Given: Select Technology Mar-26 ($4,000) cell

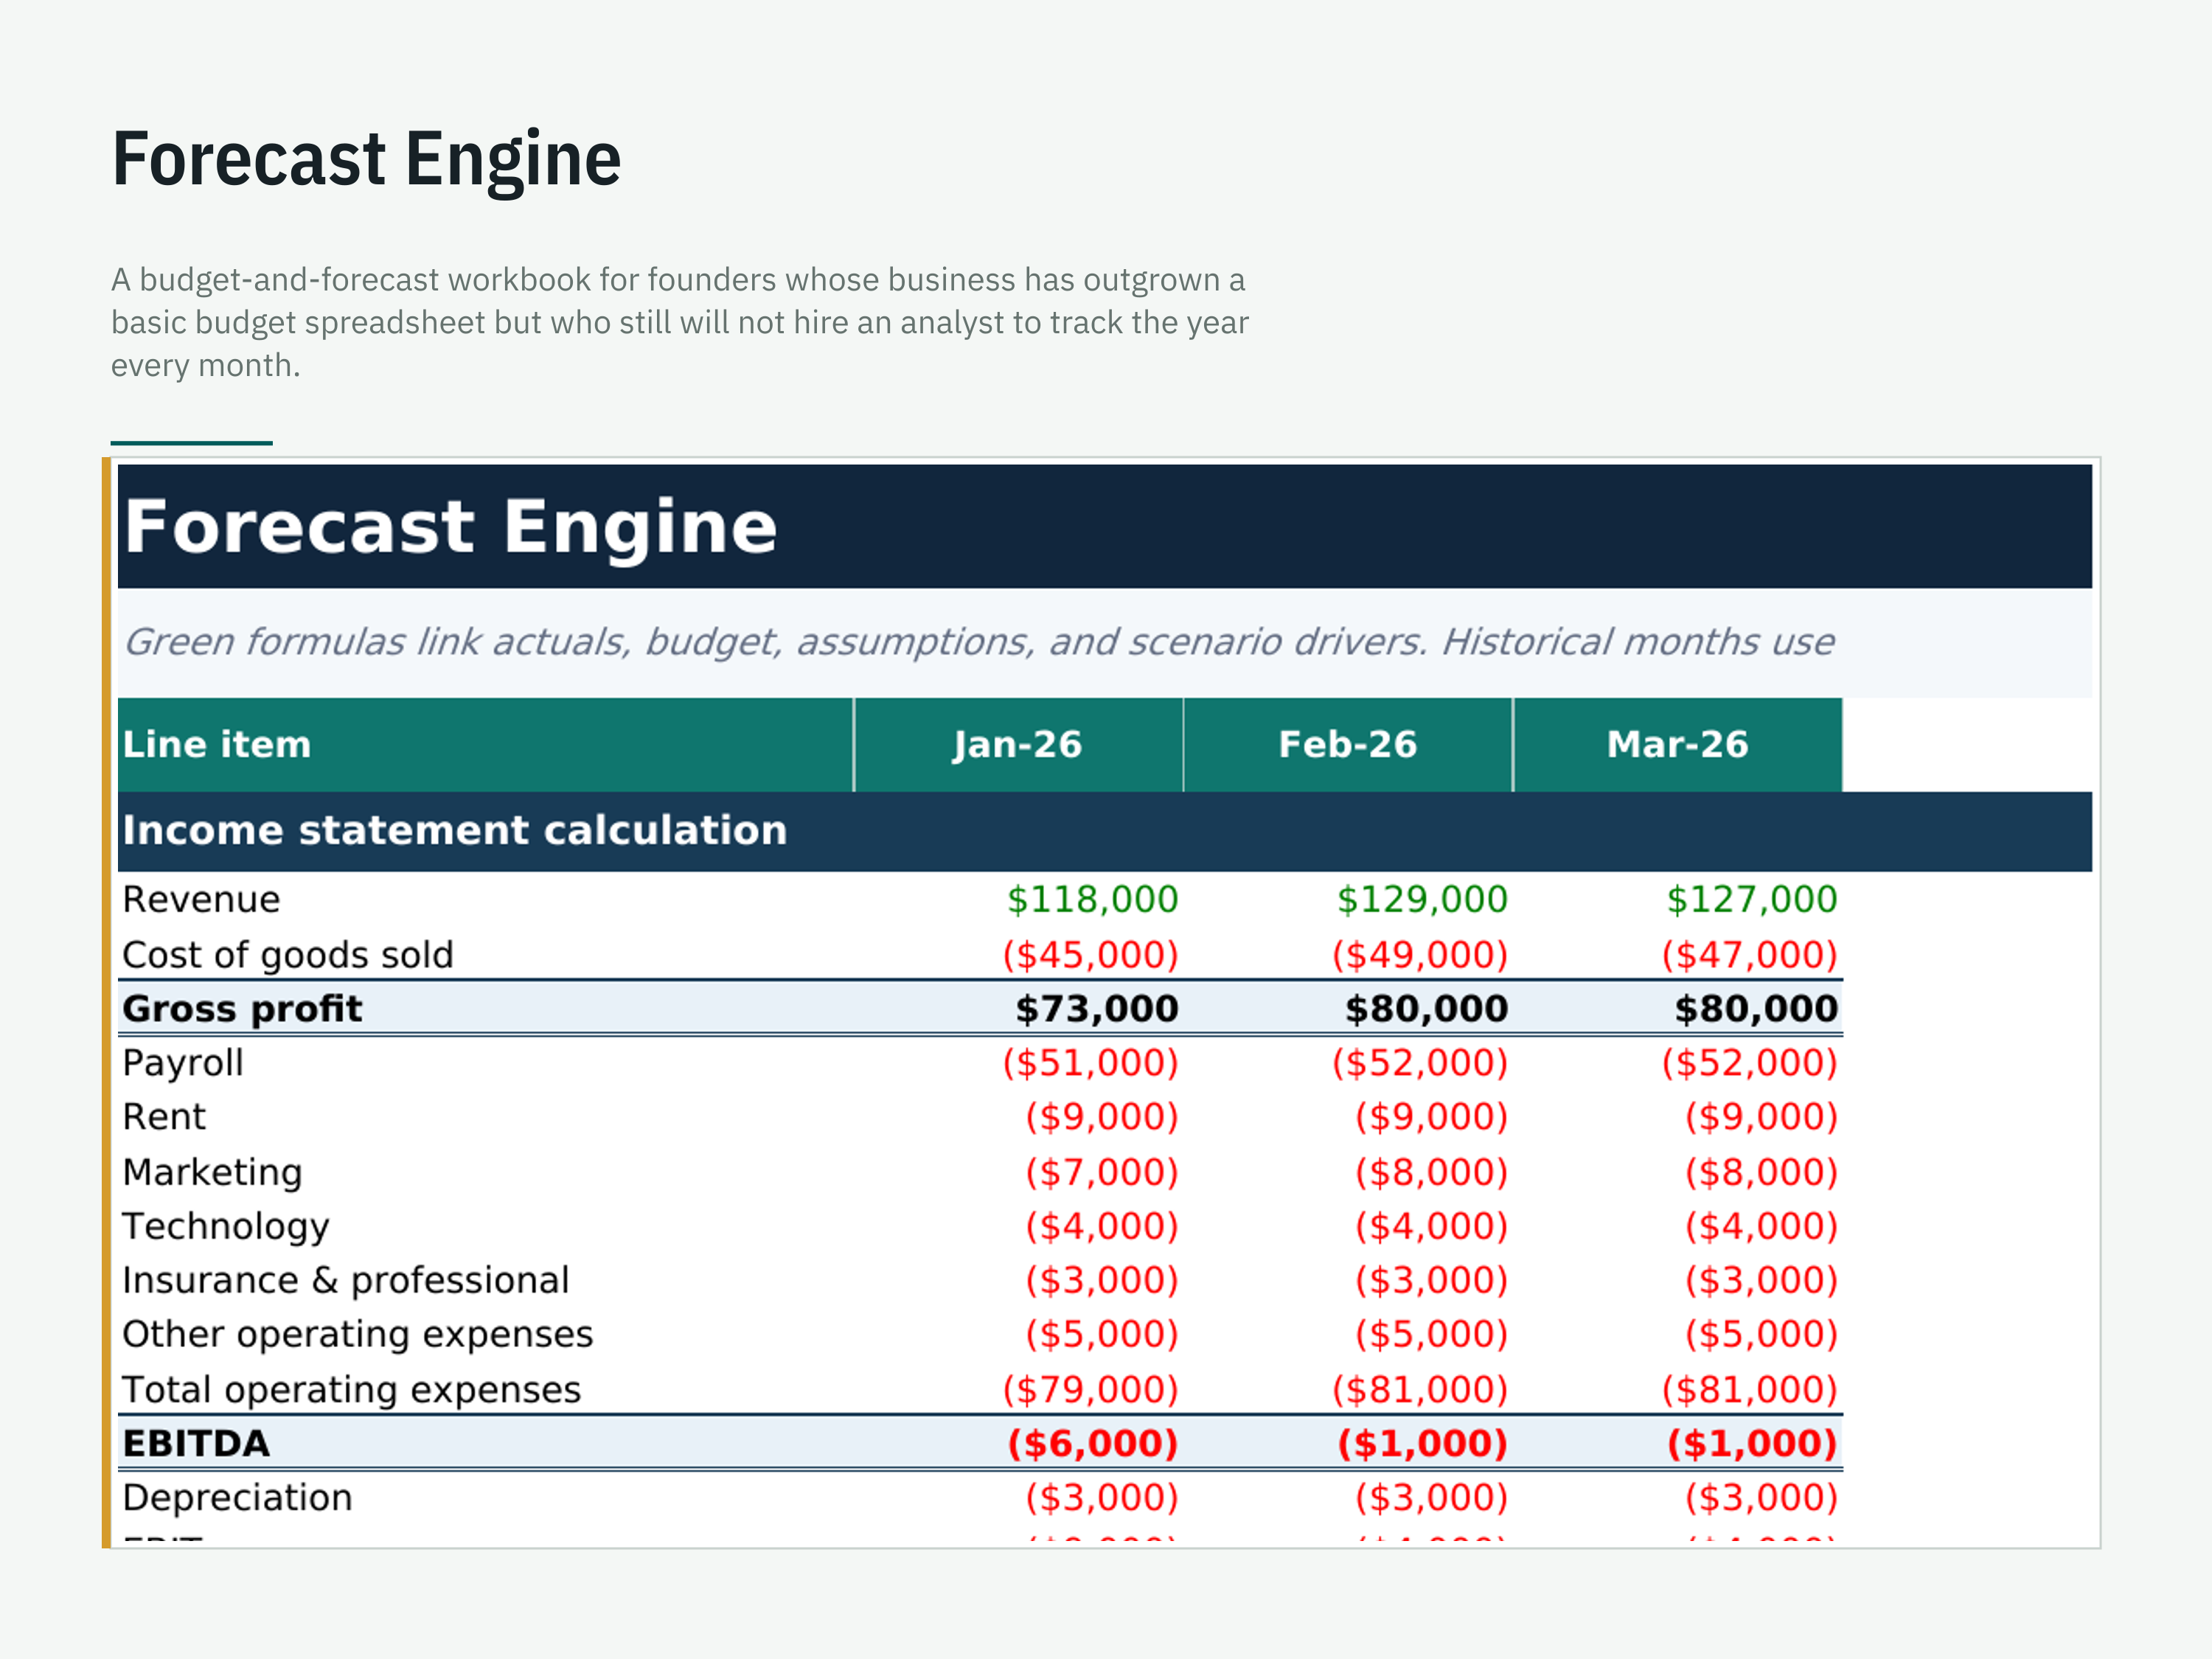Looking at the screenshot, I should click(x=1762, y=1226).
